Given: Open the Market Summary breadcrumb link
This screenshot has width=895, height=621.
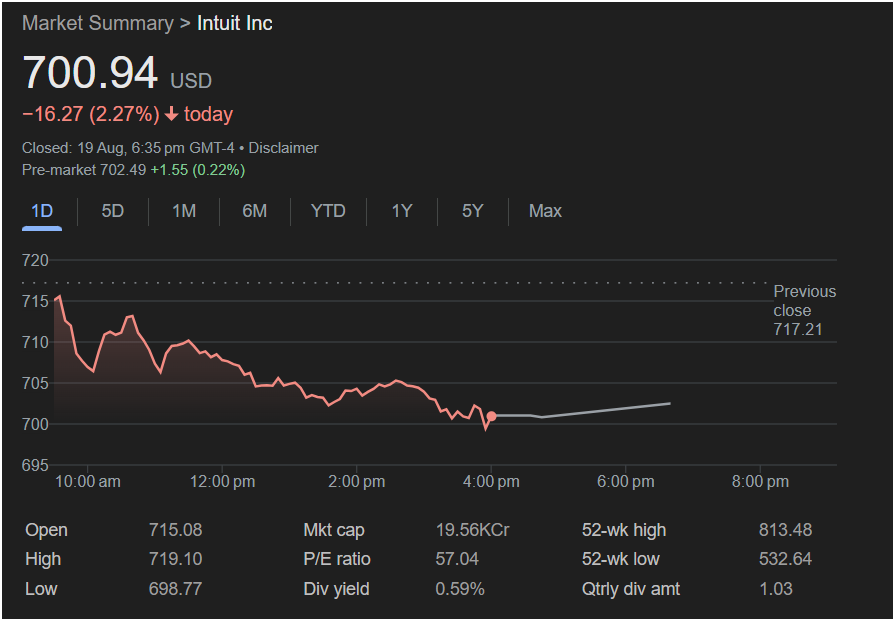Looking at the screenshot, I should tap(98, 23).
